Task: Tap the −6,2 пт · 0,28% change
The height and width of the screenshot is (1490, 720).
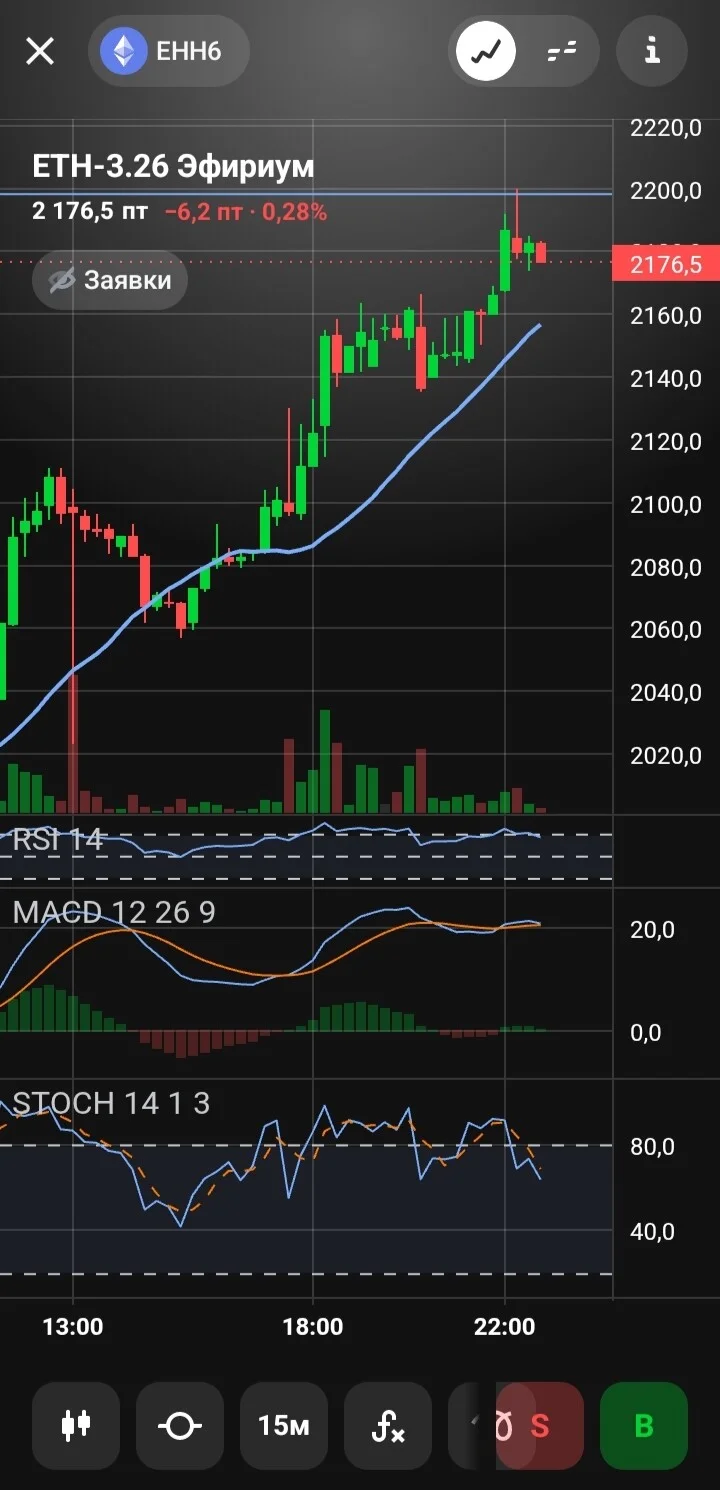Action: click(x=246, y=212)
